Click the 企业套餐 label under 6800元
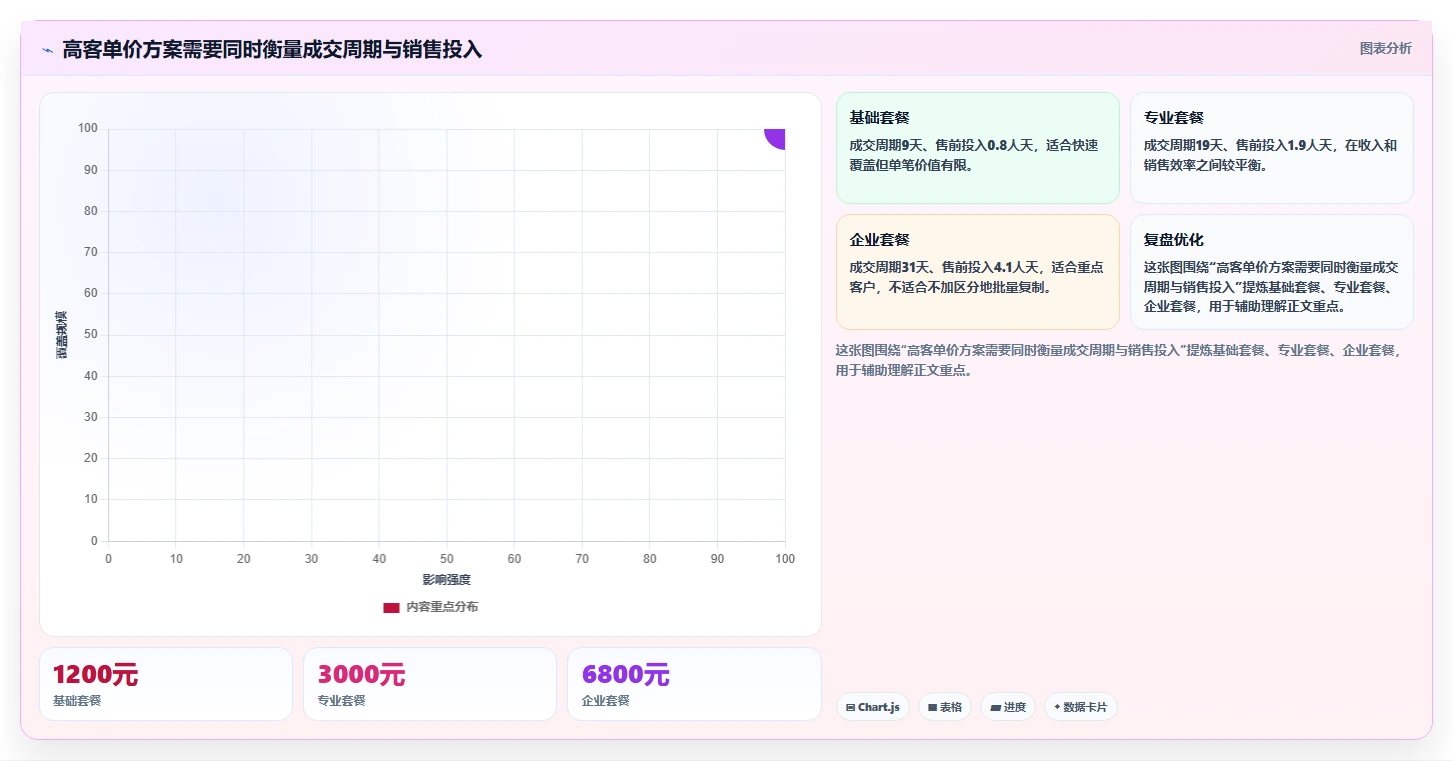Viewport: 1453px width, 761px height. 605,701
